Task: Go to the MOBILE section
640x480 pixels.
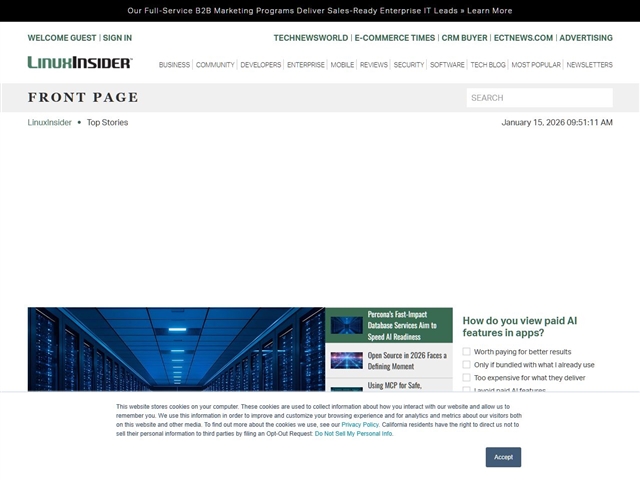Action: tap(342, 65)
